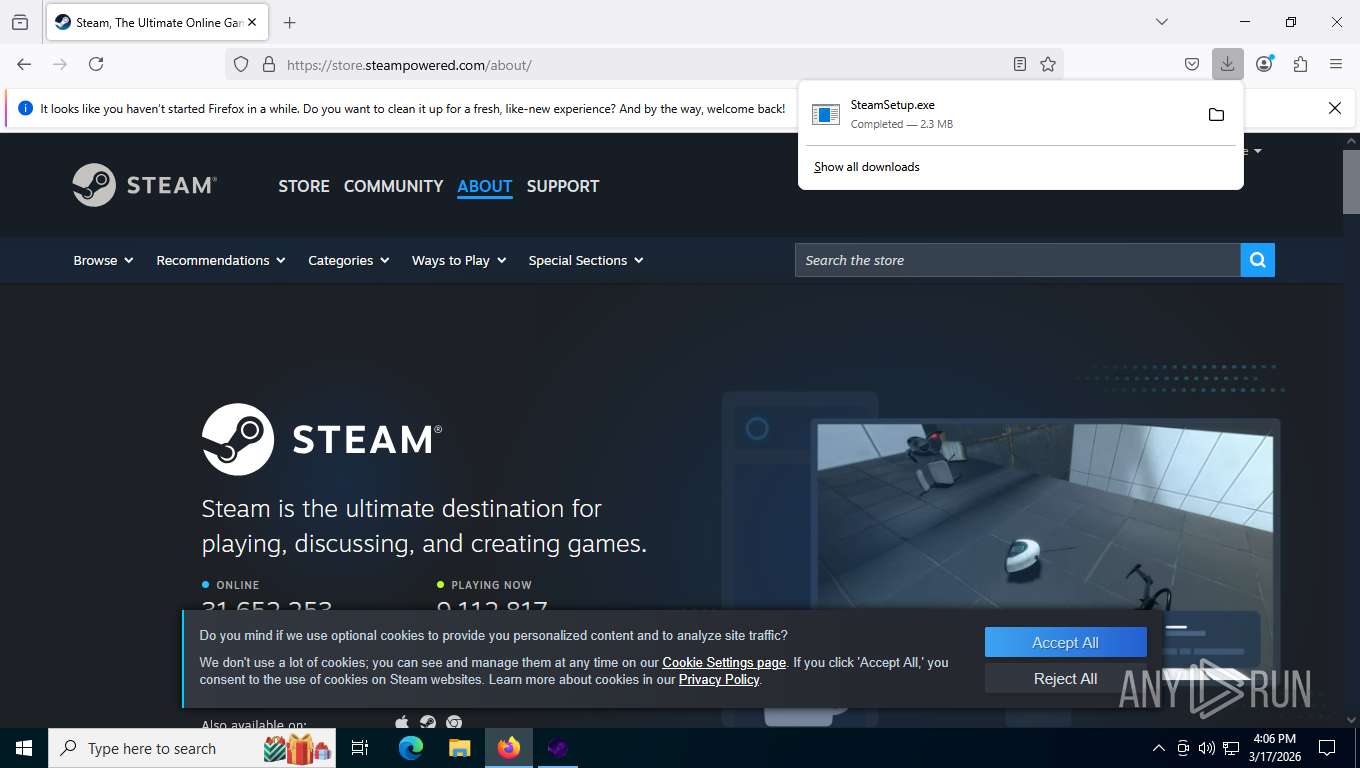Click Show all downloads
Viewport: 1360px width, 768px height.
tap(867, 167)
